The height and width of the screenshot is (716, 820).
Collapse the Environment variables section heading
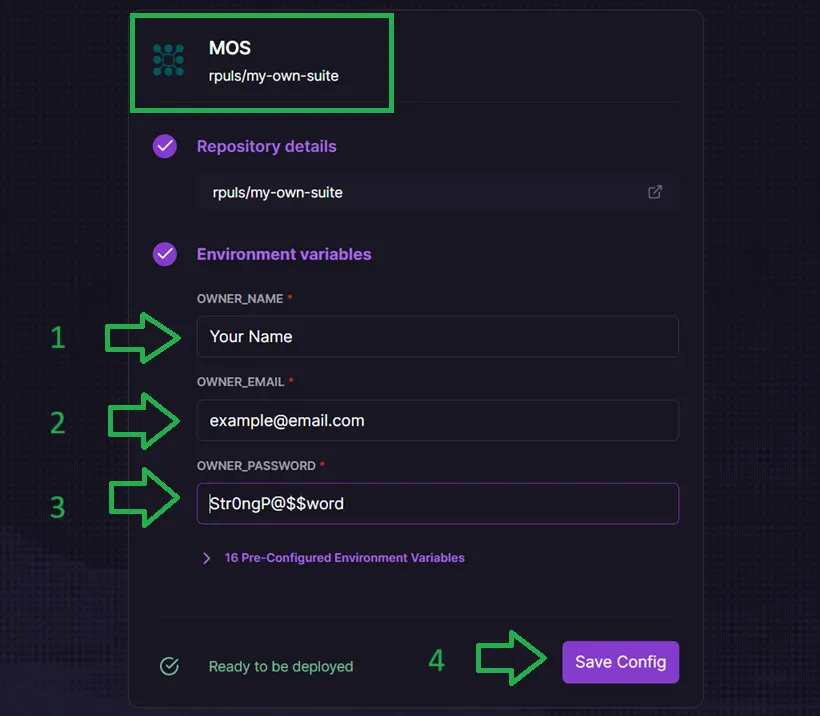(284, 254)
